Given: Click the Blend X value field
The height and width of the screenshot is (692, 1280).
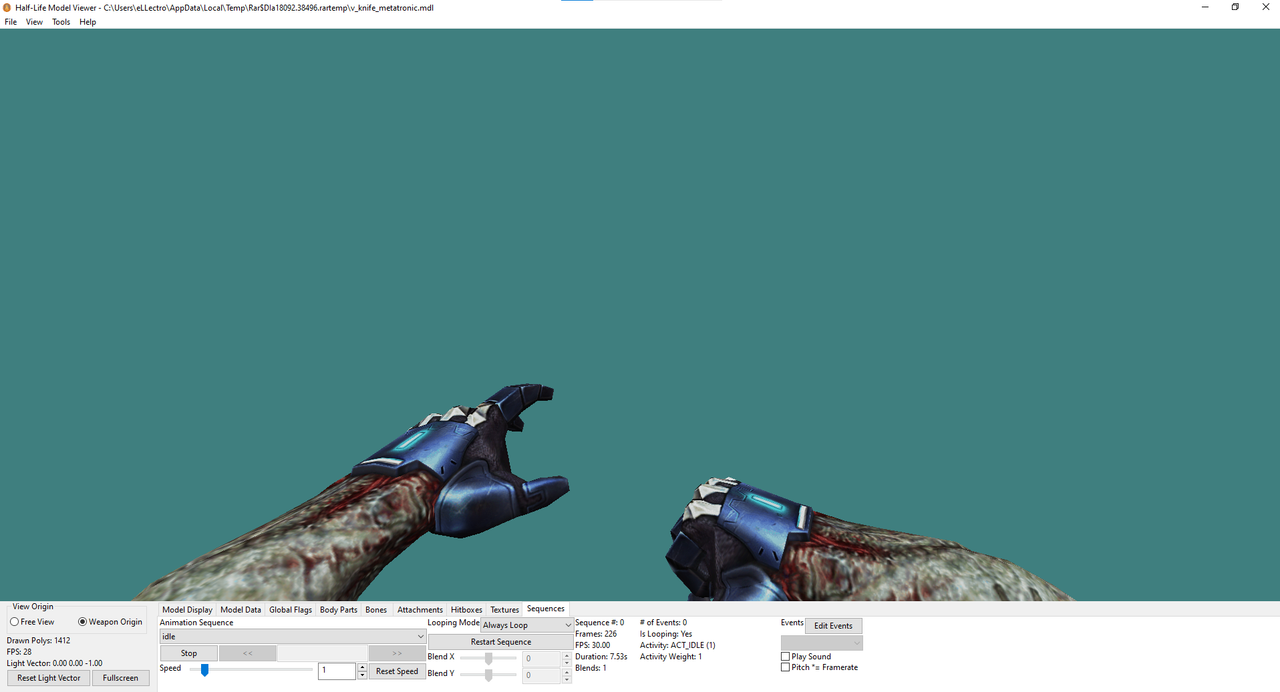Looking at the screenshot, I should [541, 659].
